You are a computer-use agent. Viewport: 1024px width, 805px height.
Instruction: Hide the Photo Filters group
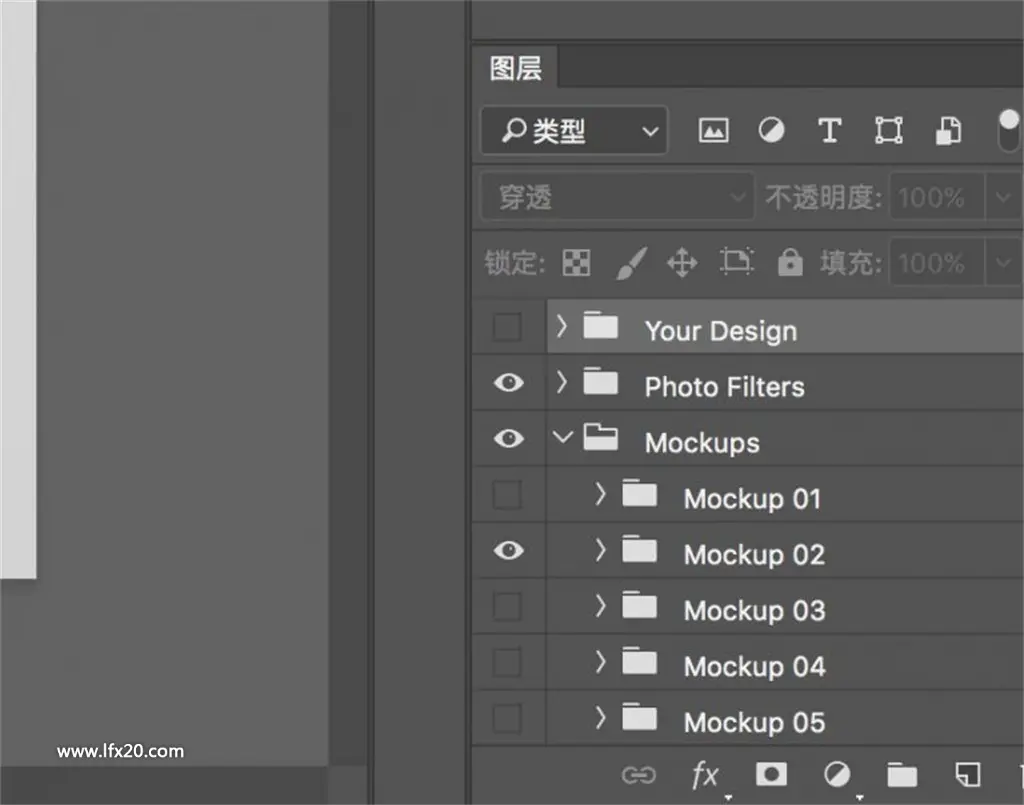tap(509, 383)
